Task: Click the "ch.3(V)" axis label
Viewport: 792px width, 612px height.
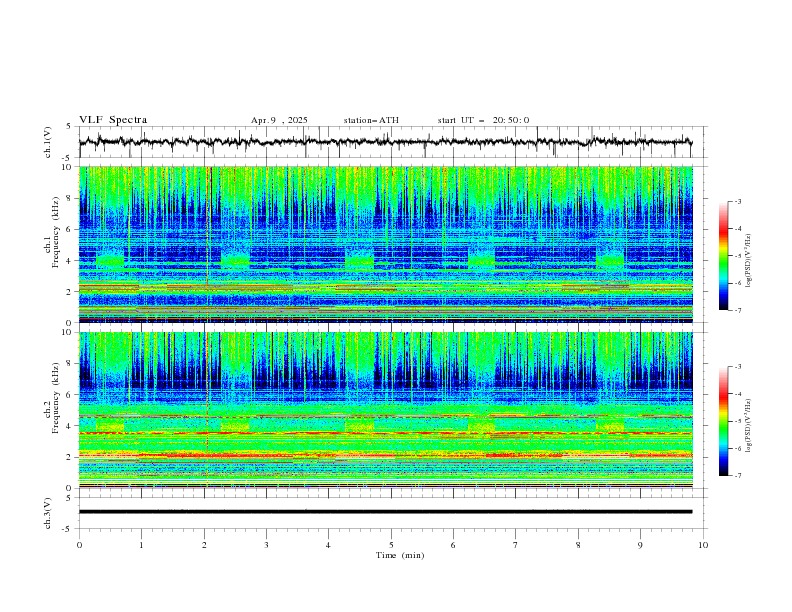Action: click(x=48, y=513)
